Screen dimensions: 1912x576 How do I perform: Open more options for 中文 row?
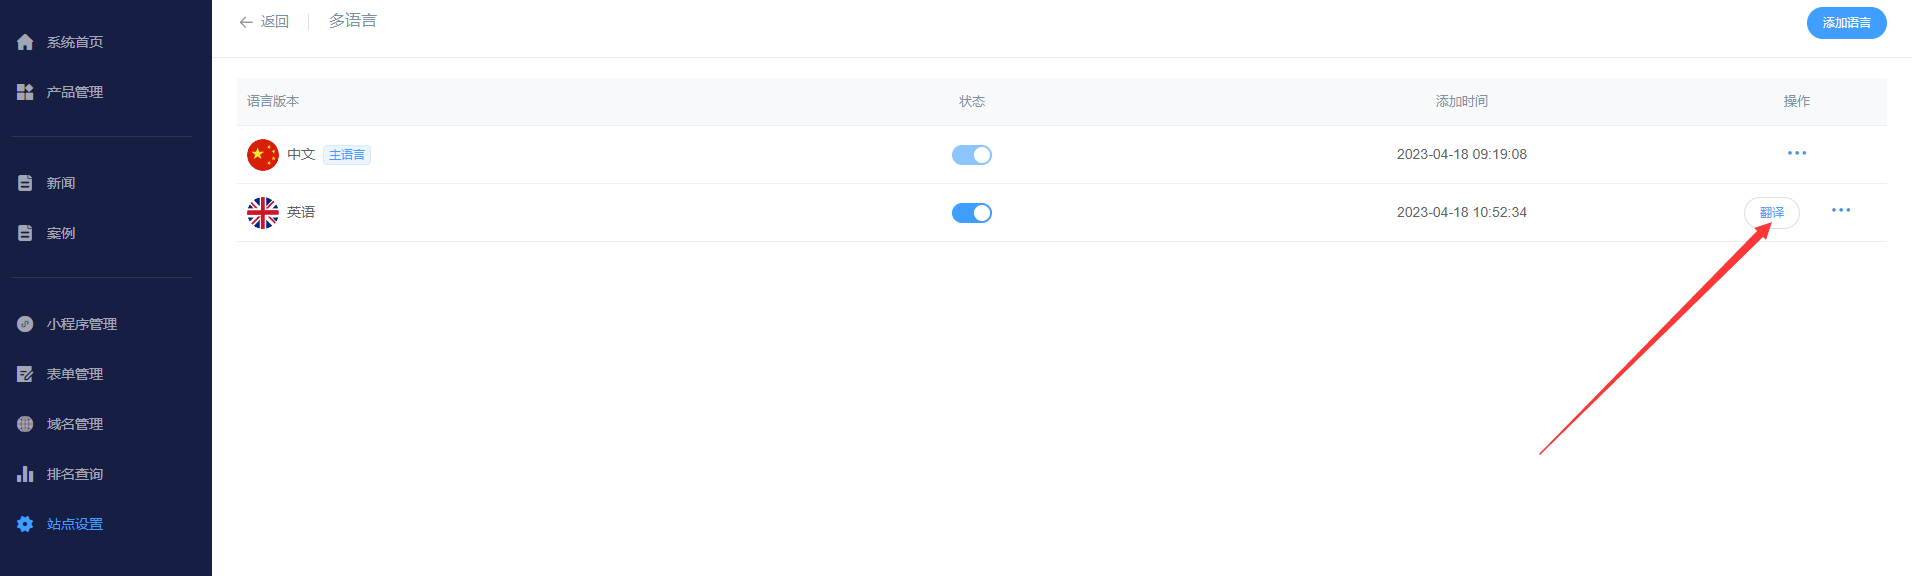(1796, 153)
